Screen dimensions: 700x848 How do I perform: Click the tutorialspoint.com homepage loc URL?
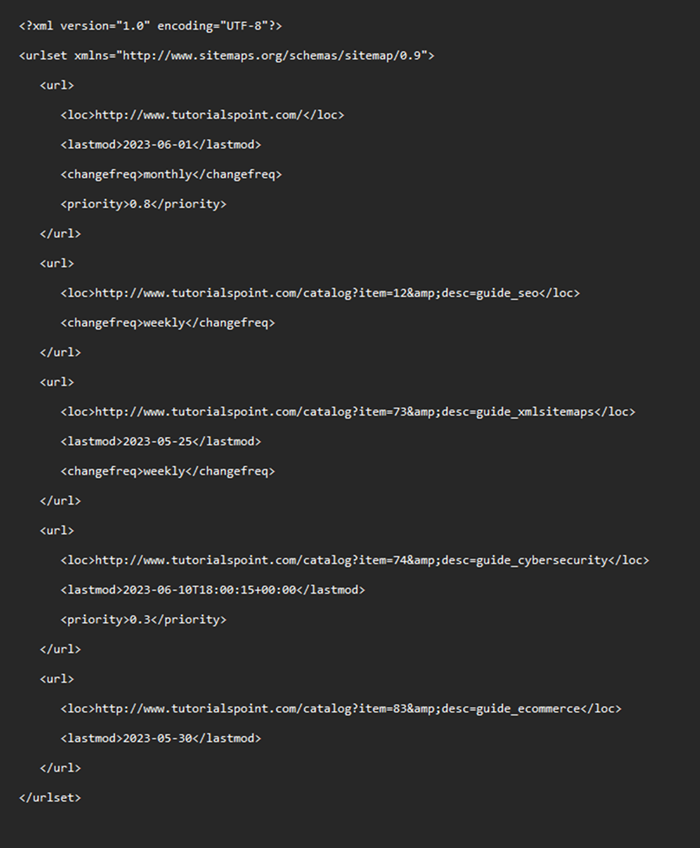tap(198, 115)
